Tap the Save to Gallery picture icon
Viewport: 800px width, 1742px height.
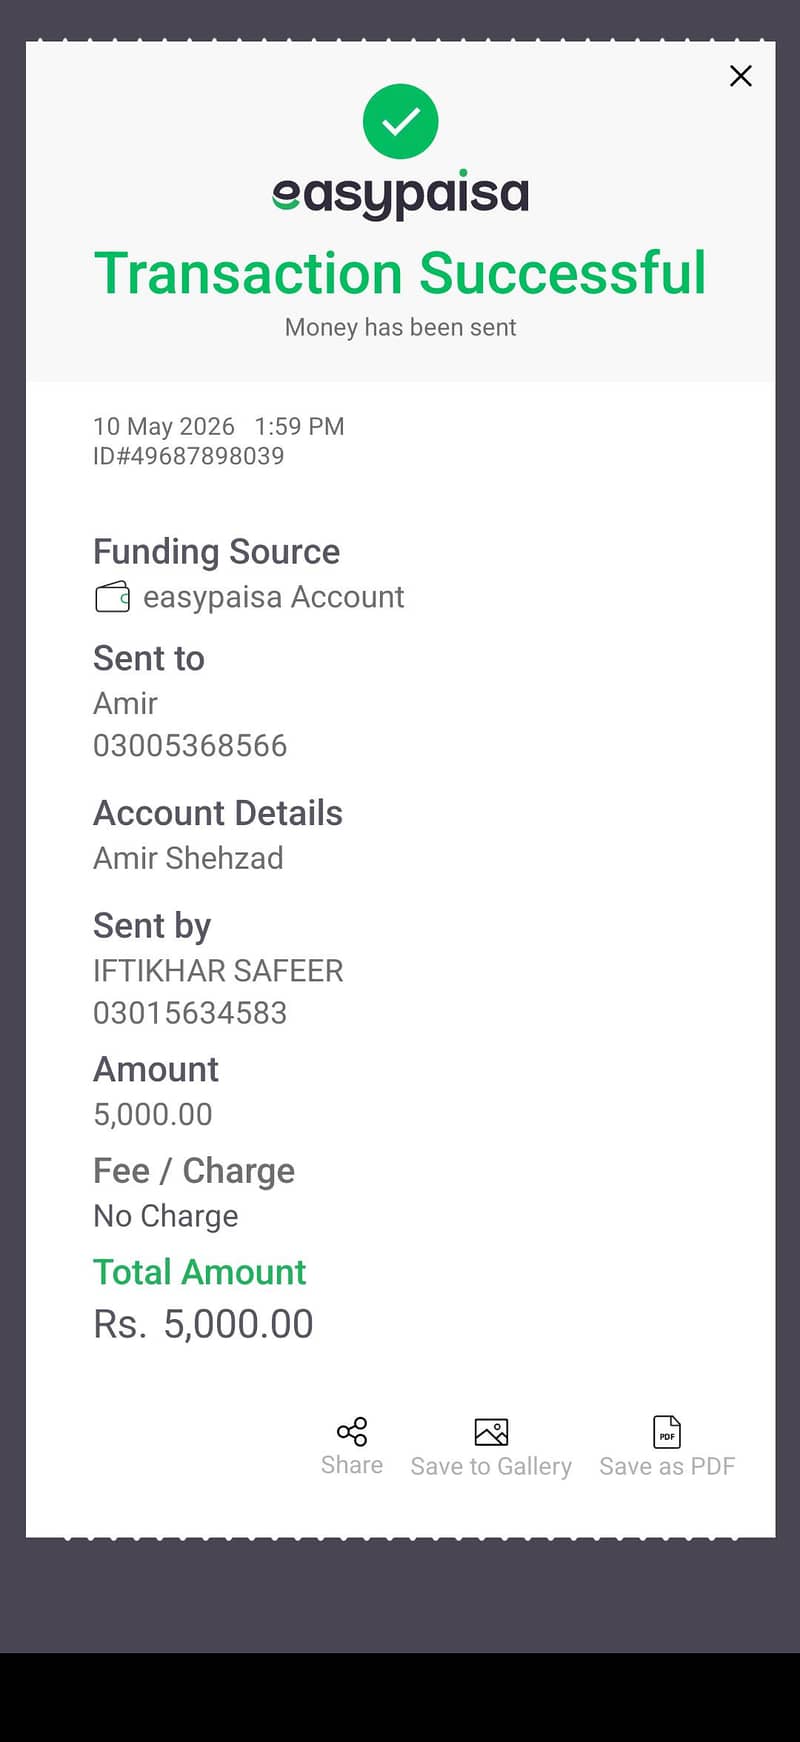[491, 1432]
